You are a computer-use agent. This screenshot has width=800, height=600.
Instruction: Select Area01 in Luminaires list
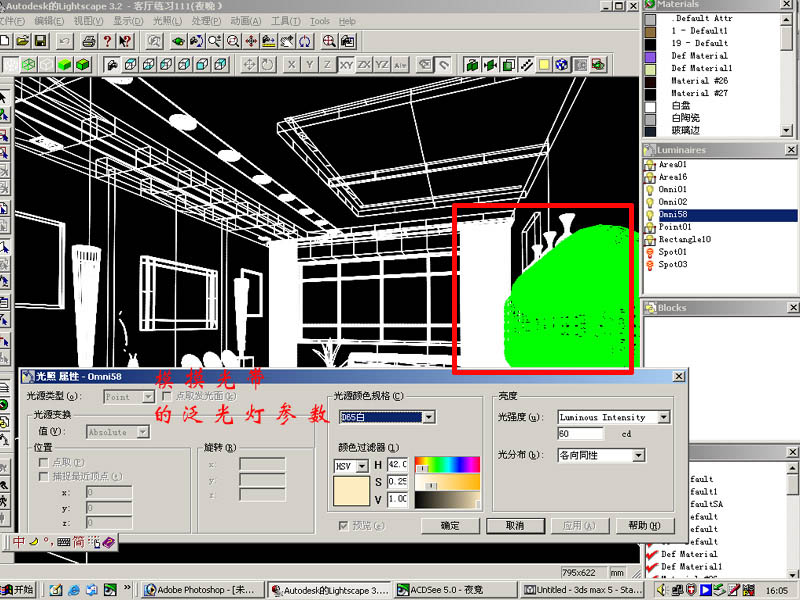click(672, 164)
